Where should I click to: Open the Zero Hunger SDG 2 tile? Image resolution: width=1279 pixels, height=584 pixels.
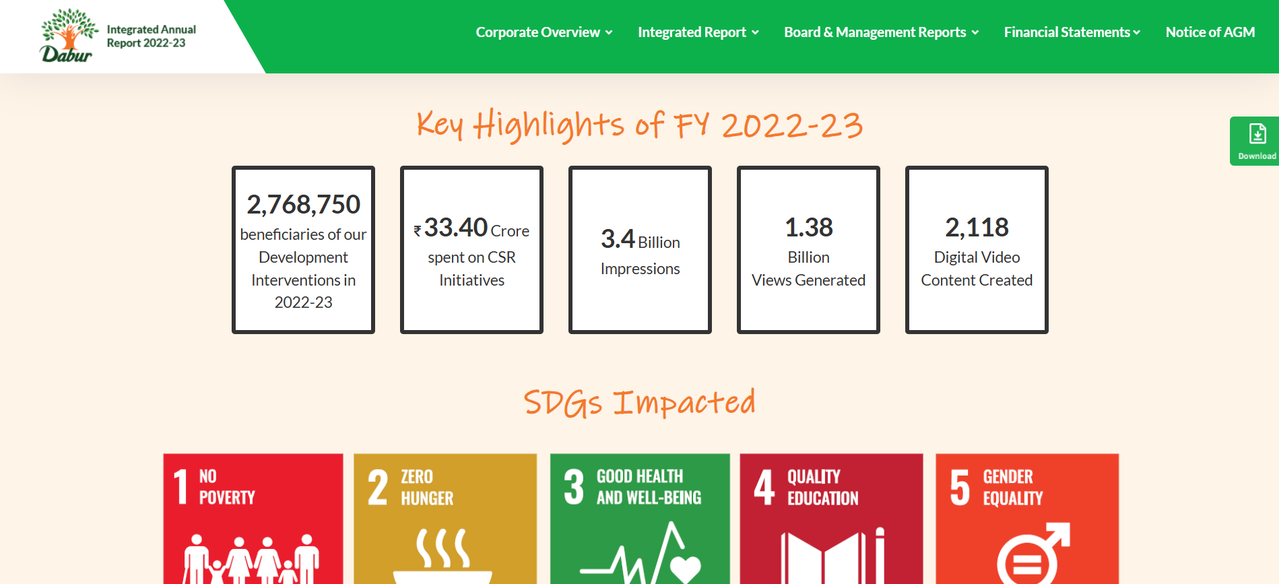point(446,519)
